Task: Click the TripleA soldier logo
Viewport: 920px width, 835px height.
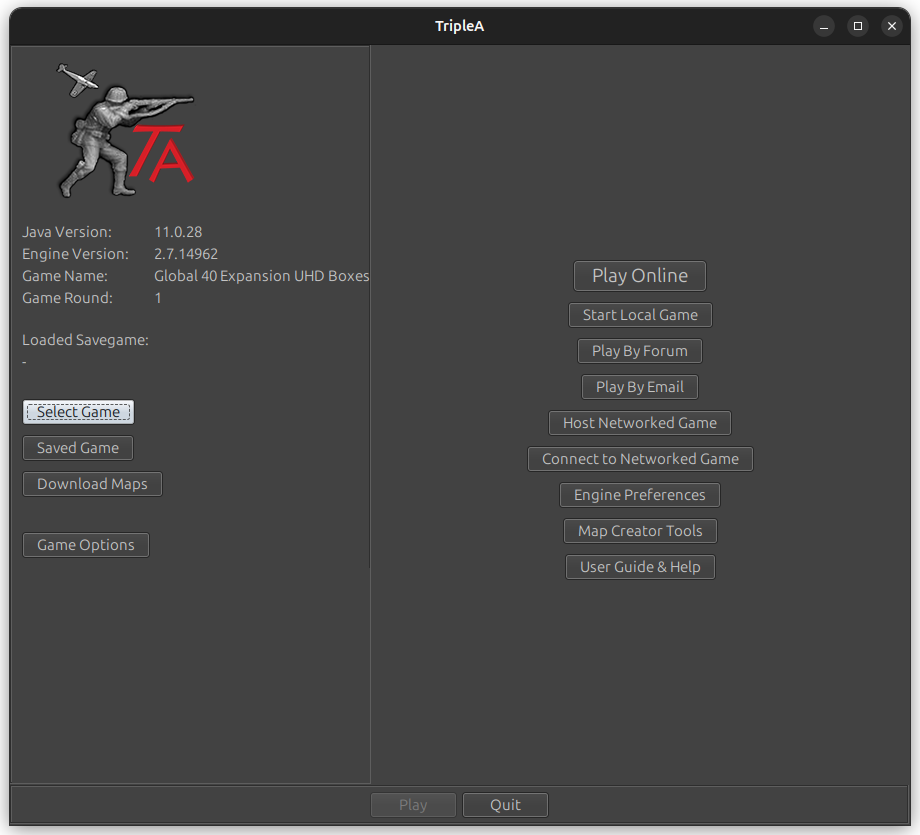Action: pyautogui.click(x=125, y=128)
